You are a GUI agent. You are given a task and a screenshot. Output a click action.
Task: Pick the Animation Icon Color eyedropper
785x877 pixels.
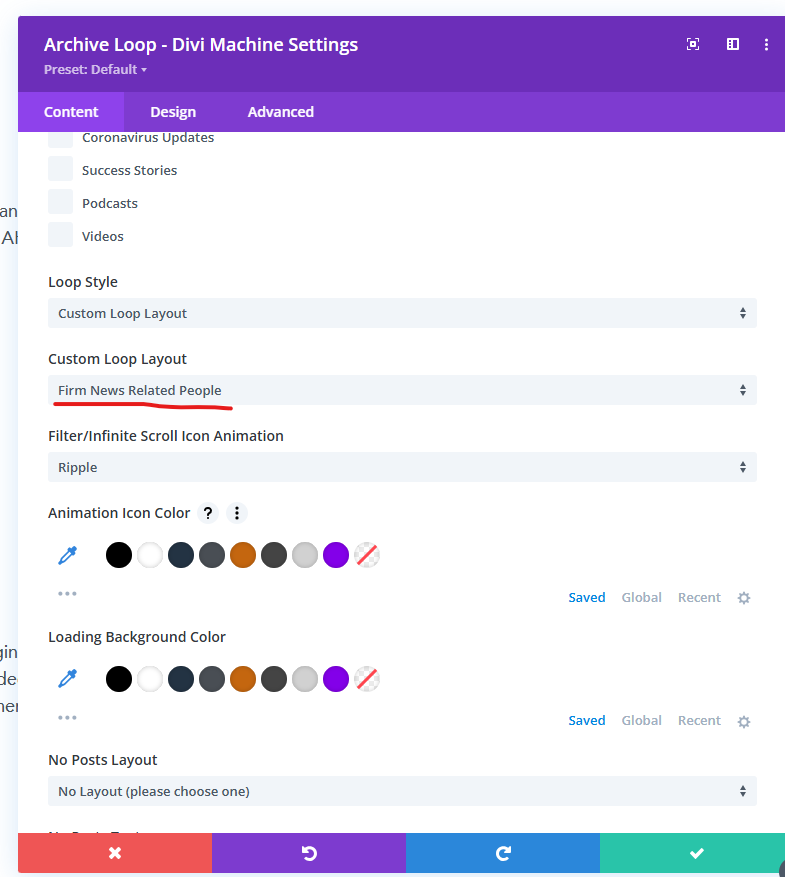pos(67,555)
